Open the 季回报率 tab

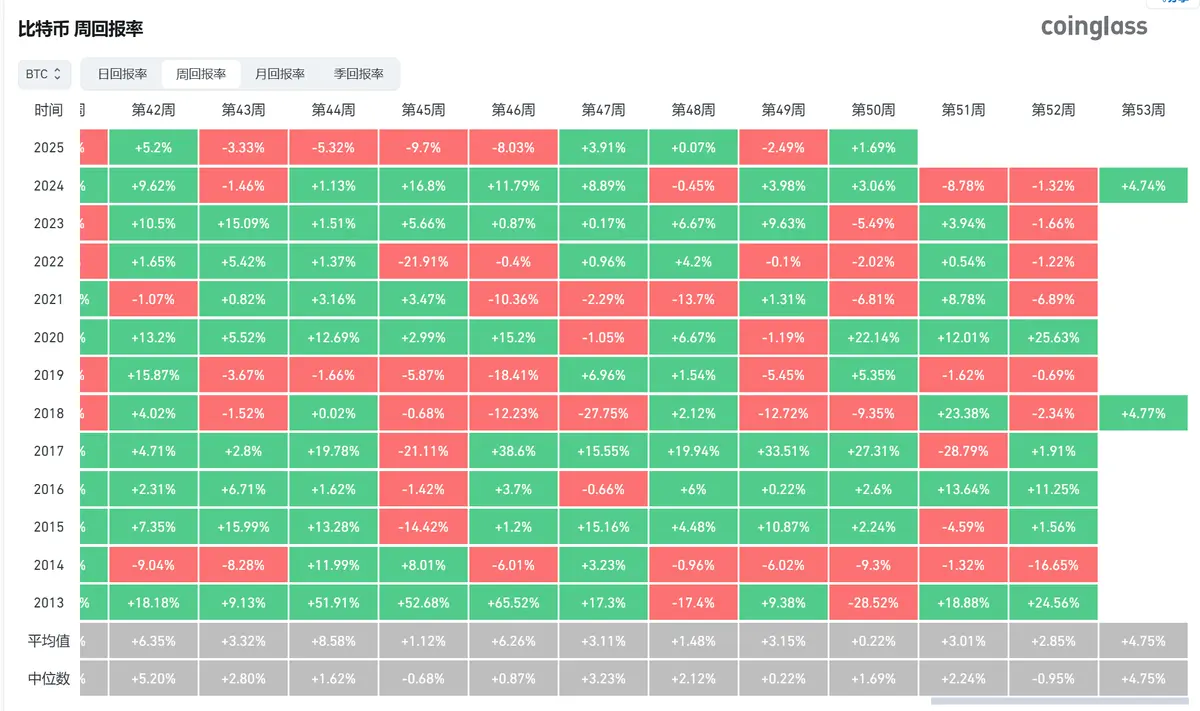(x=359, y=74)
